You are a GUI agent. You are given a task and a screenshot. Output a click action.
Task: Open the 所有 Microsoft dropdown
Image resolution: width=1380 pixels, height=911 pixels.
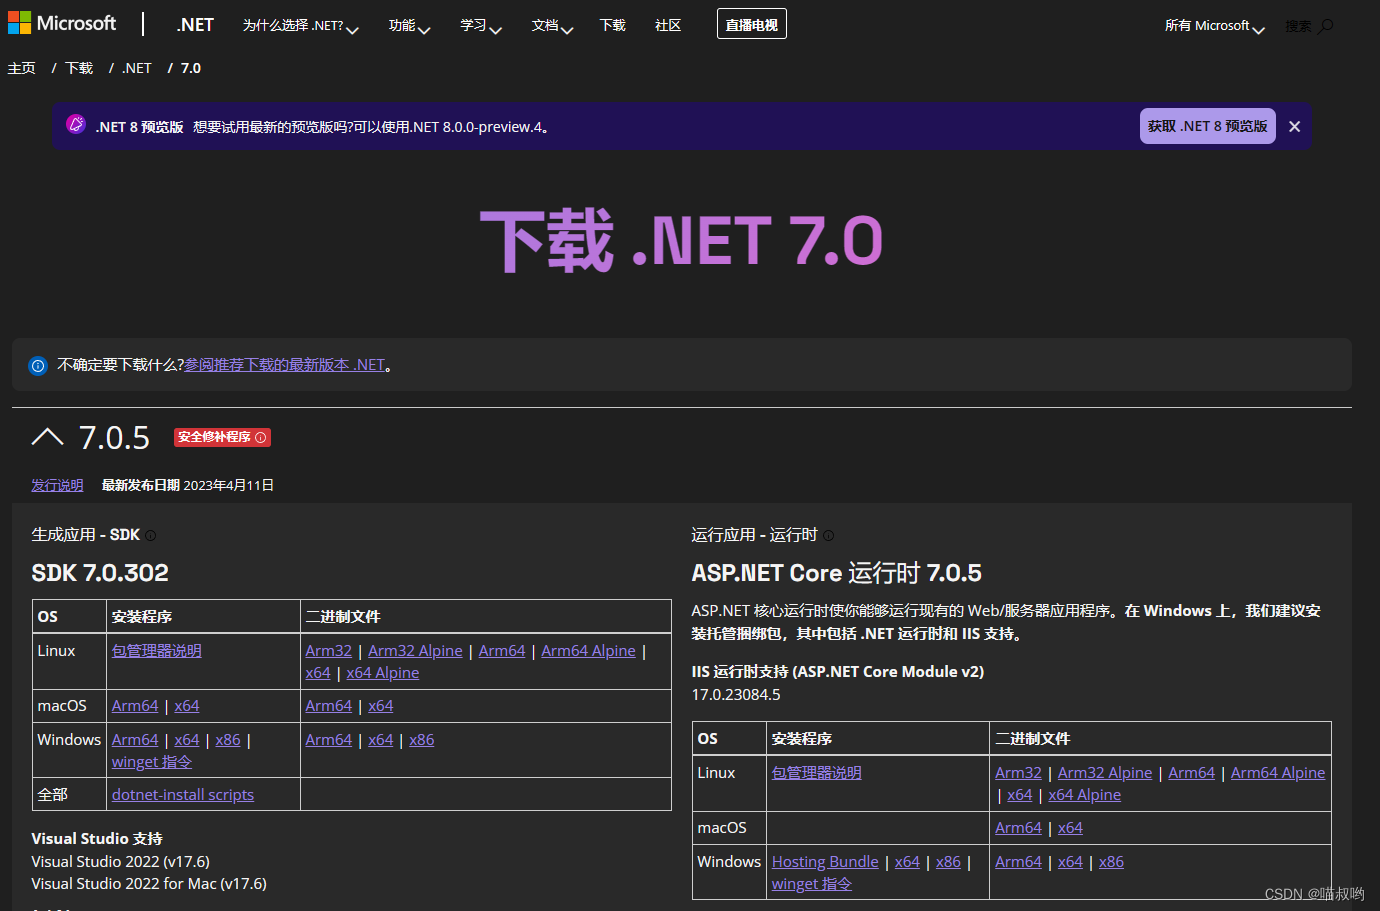pos(1214,26)
